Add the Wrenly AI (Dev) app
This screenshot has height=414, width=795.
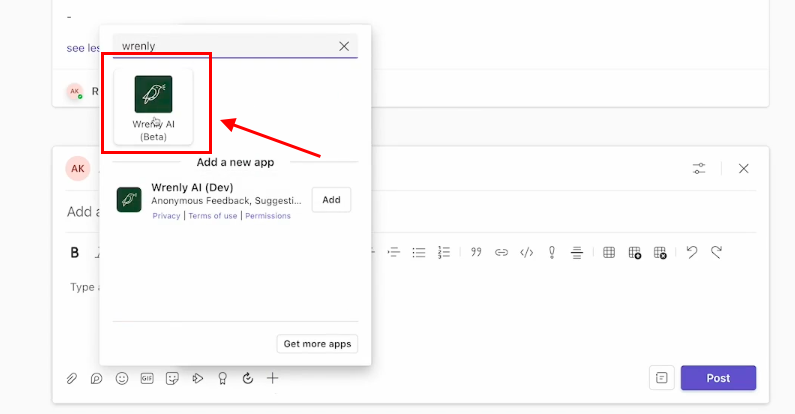click(x=331, y=200)
